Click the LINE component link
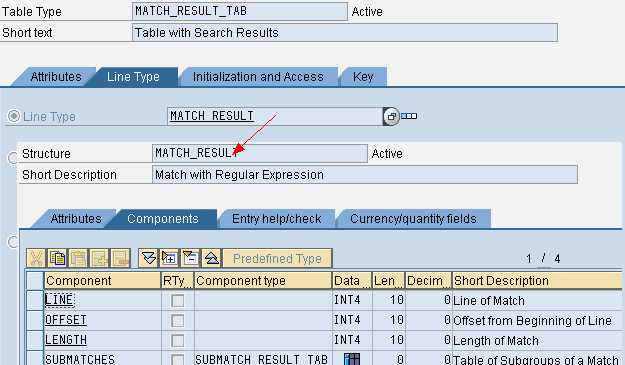 pos(59,300)
